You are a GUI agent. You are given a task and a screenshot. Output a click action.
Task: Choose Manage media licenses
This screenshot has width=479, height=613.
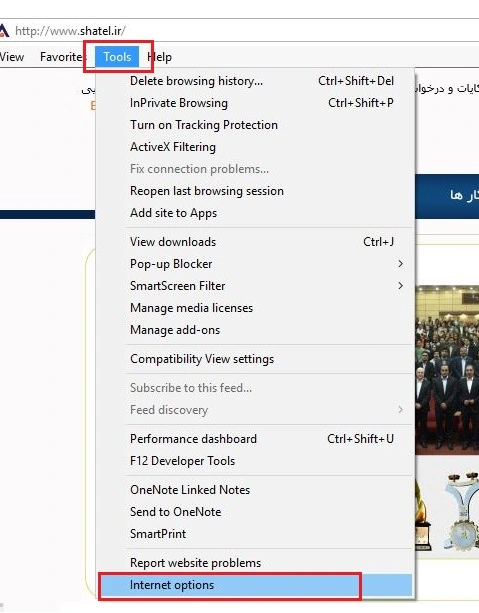pos(255,308)
